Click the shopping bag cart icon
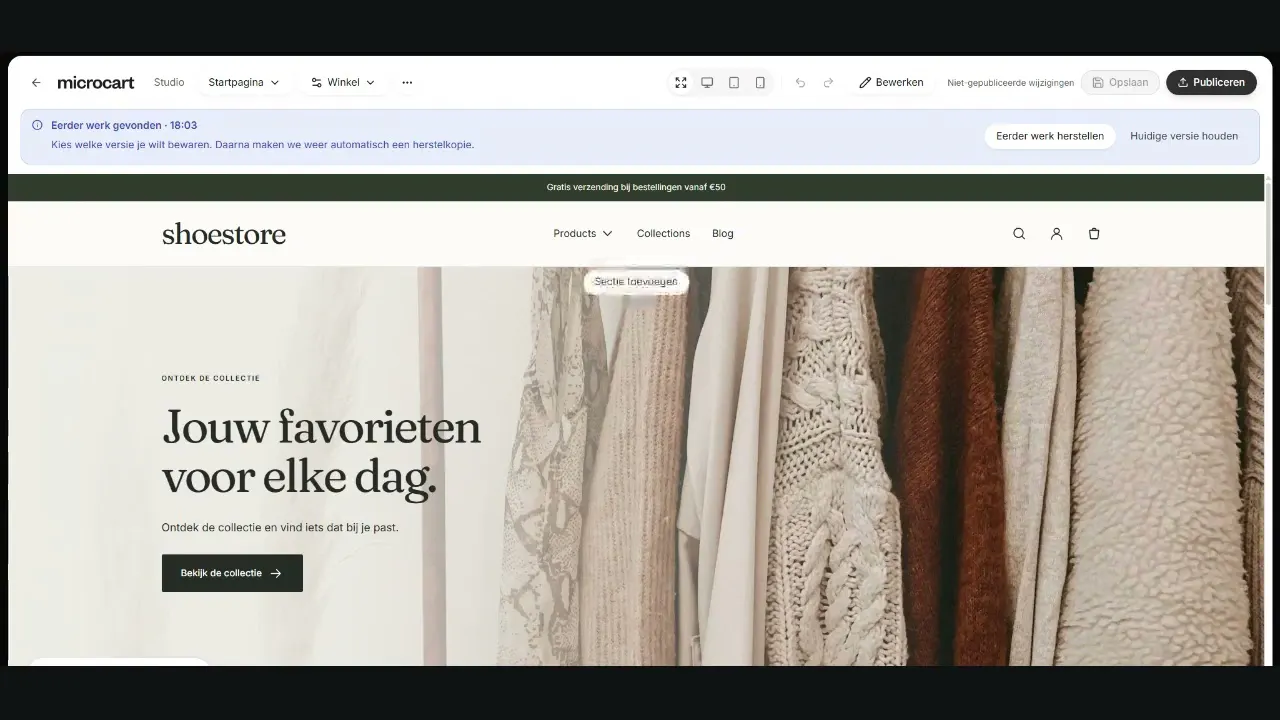 tap(1094, 234)
